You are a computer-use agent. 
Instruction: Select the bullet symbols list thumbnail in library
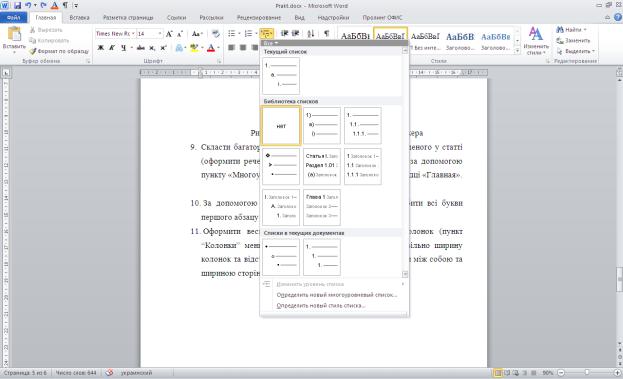(281, 166)
